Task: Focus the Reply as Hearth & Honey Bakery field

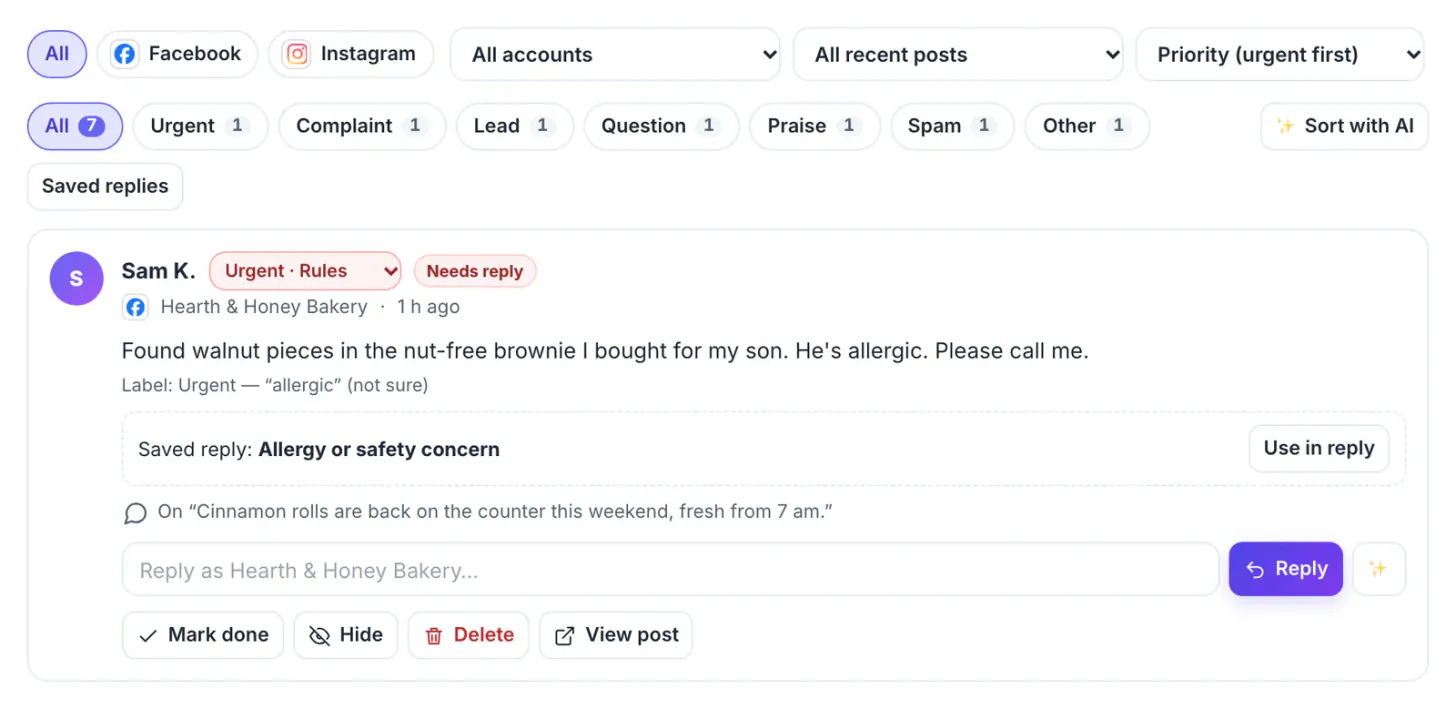Action: click(670, 570)
